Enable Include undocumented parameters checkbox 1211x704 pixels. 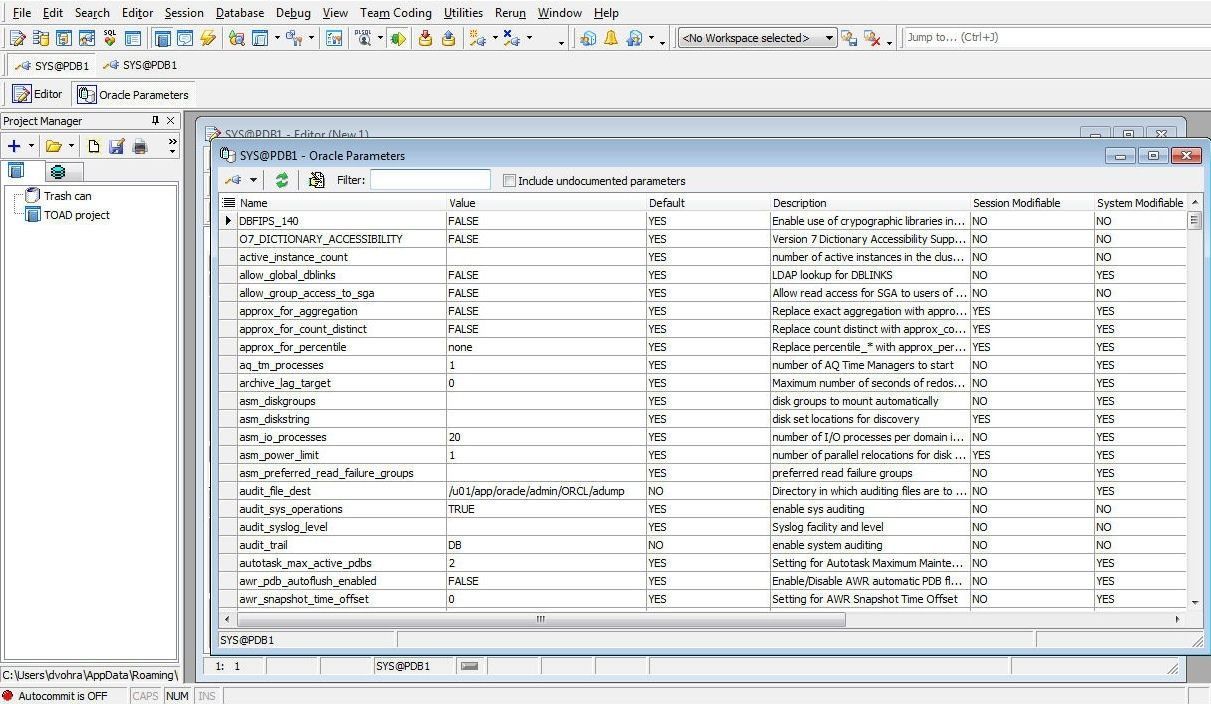tap(509, 181)
